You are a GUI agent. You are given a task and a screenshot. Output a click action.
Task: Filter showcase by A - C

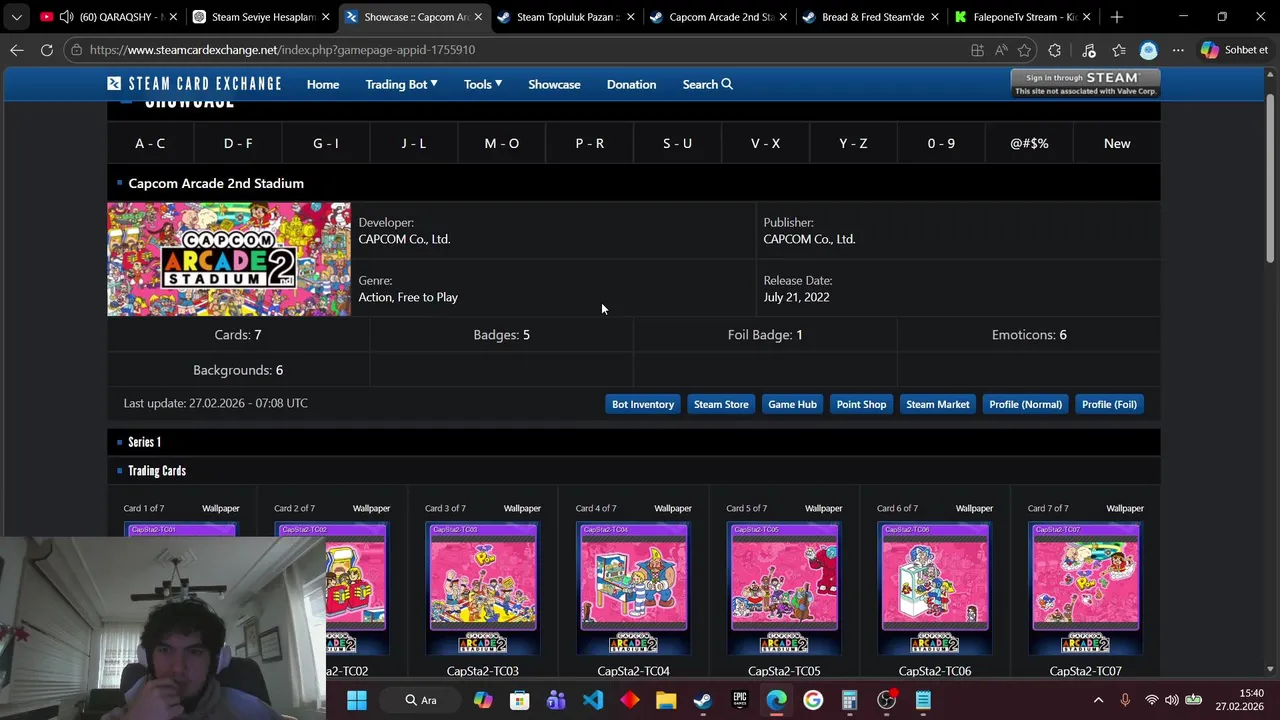tap(150, 143)
